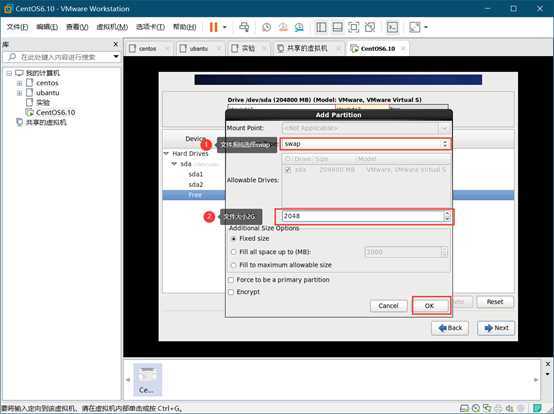Enable the Encrypt checkbox
This screenshot has height=414, width=554.
(231, 292)
